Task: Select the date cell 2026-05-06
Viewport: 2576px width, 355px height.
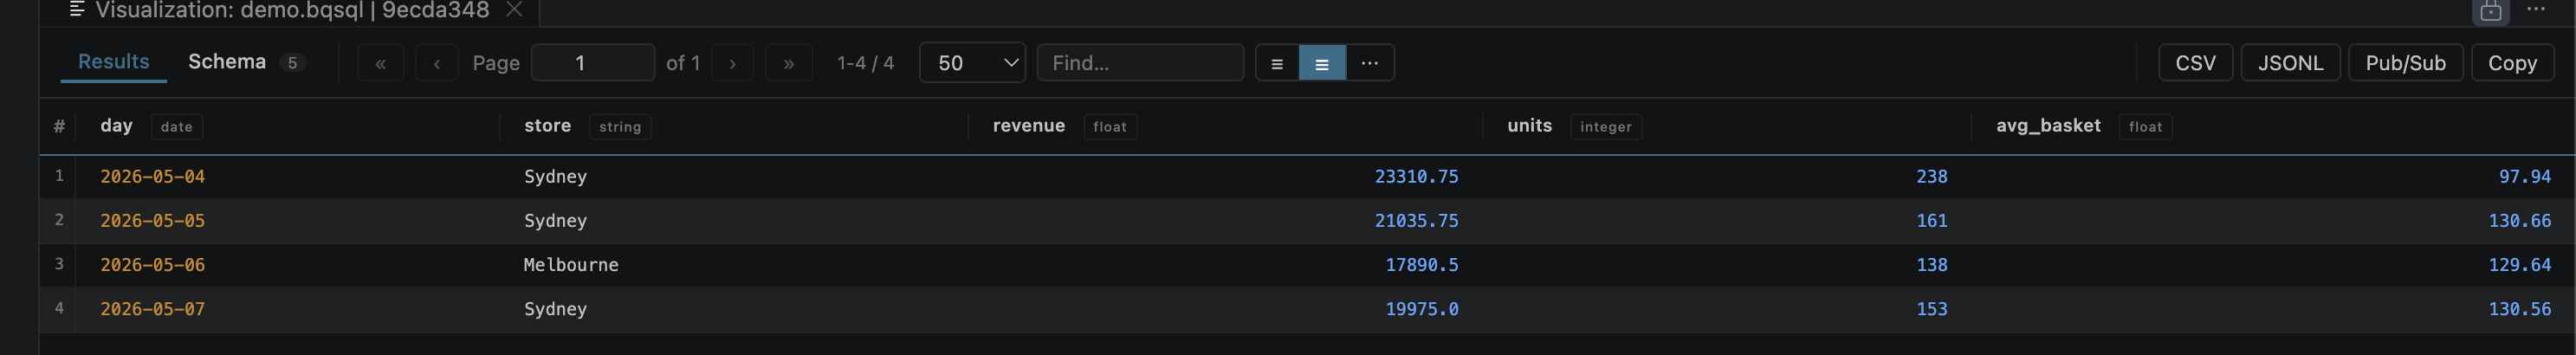Action: (152, 265)
